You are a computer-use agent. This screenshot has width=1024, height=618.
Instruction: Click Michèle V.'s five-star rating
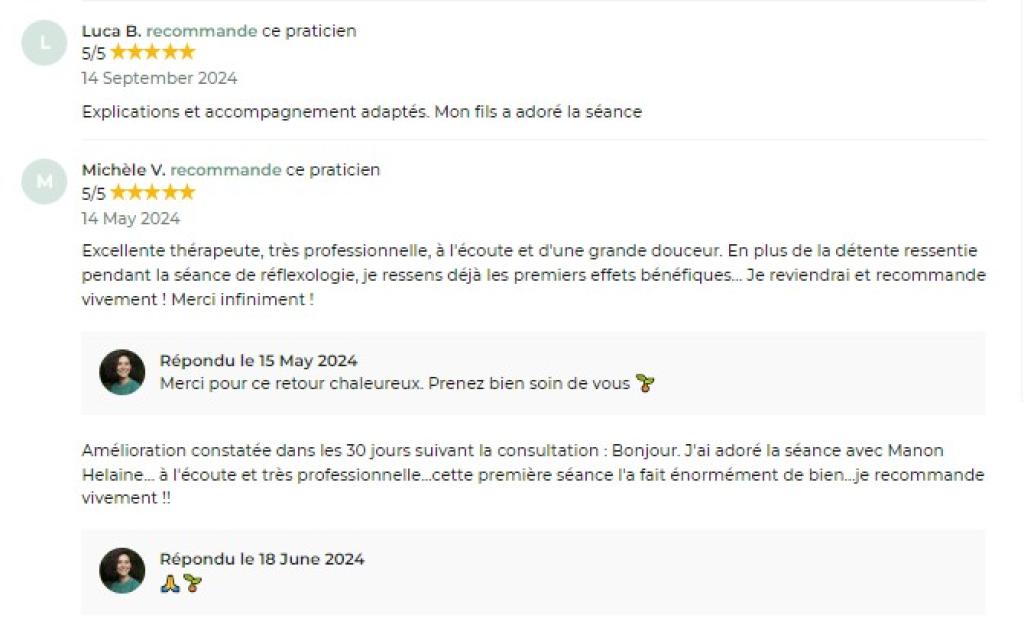(x=152, y=192)
